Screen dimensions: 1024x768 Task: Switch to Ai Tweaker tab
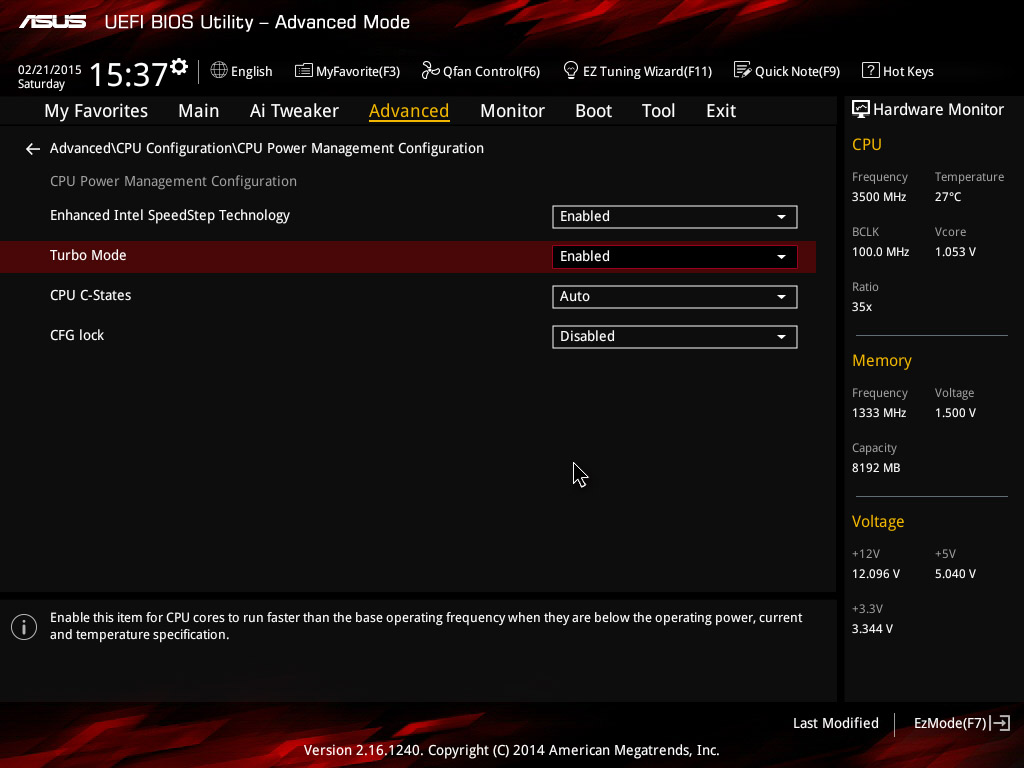click(294, 111)
